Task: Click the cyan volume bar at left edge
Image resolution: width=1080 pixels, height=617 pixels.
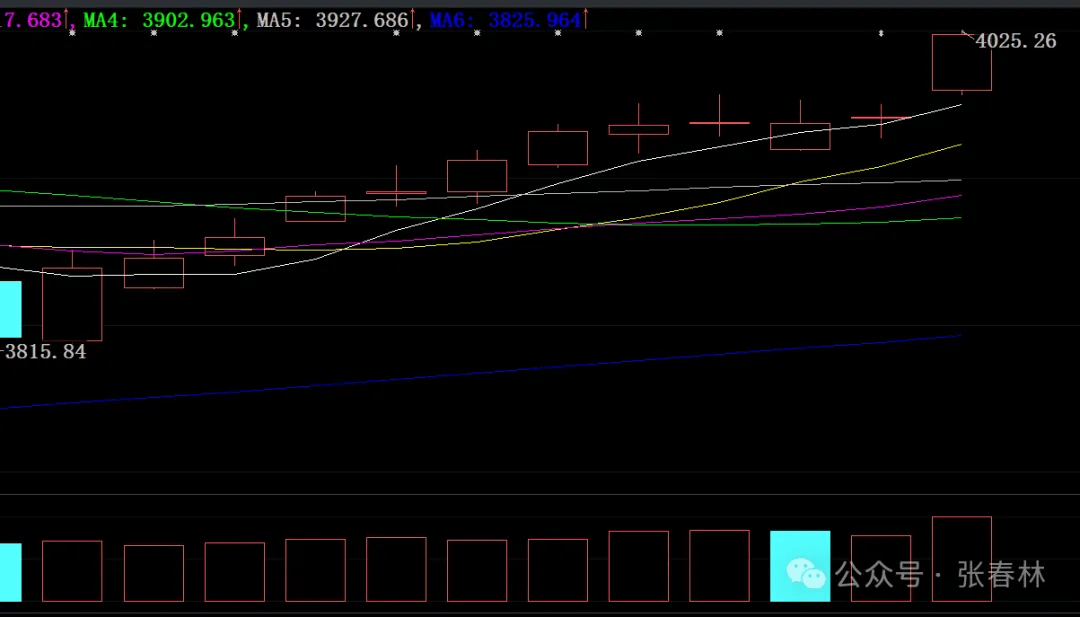Action: 10,572
